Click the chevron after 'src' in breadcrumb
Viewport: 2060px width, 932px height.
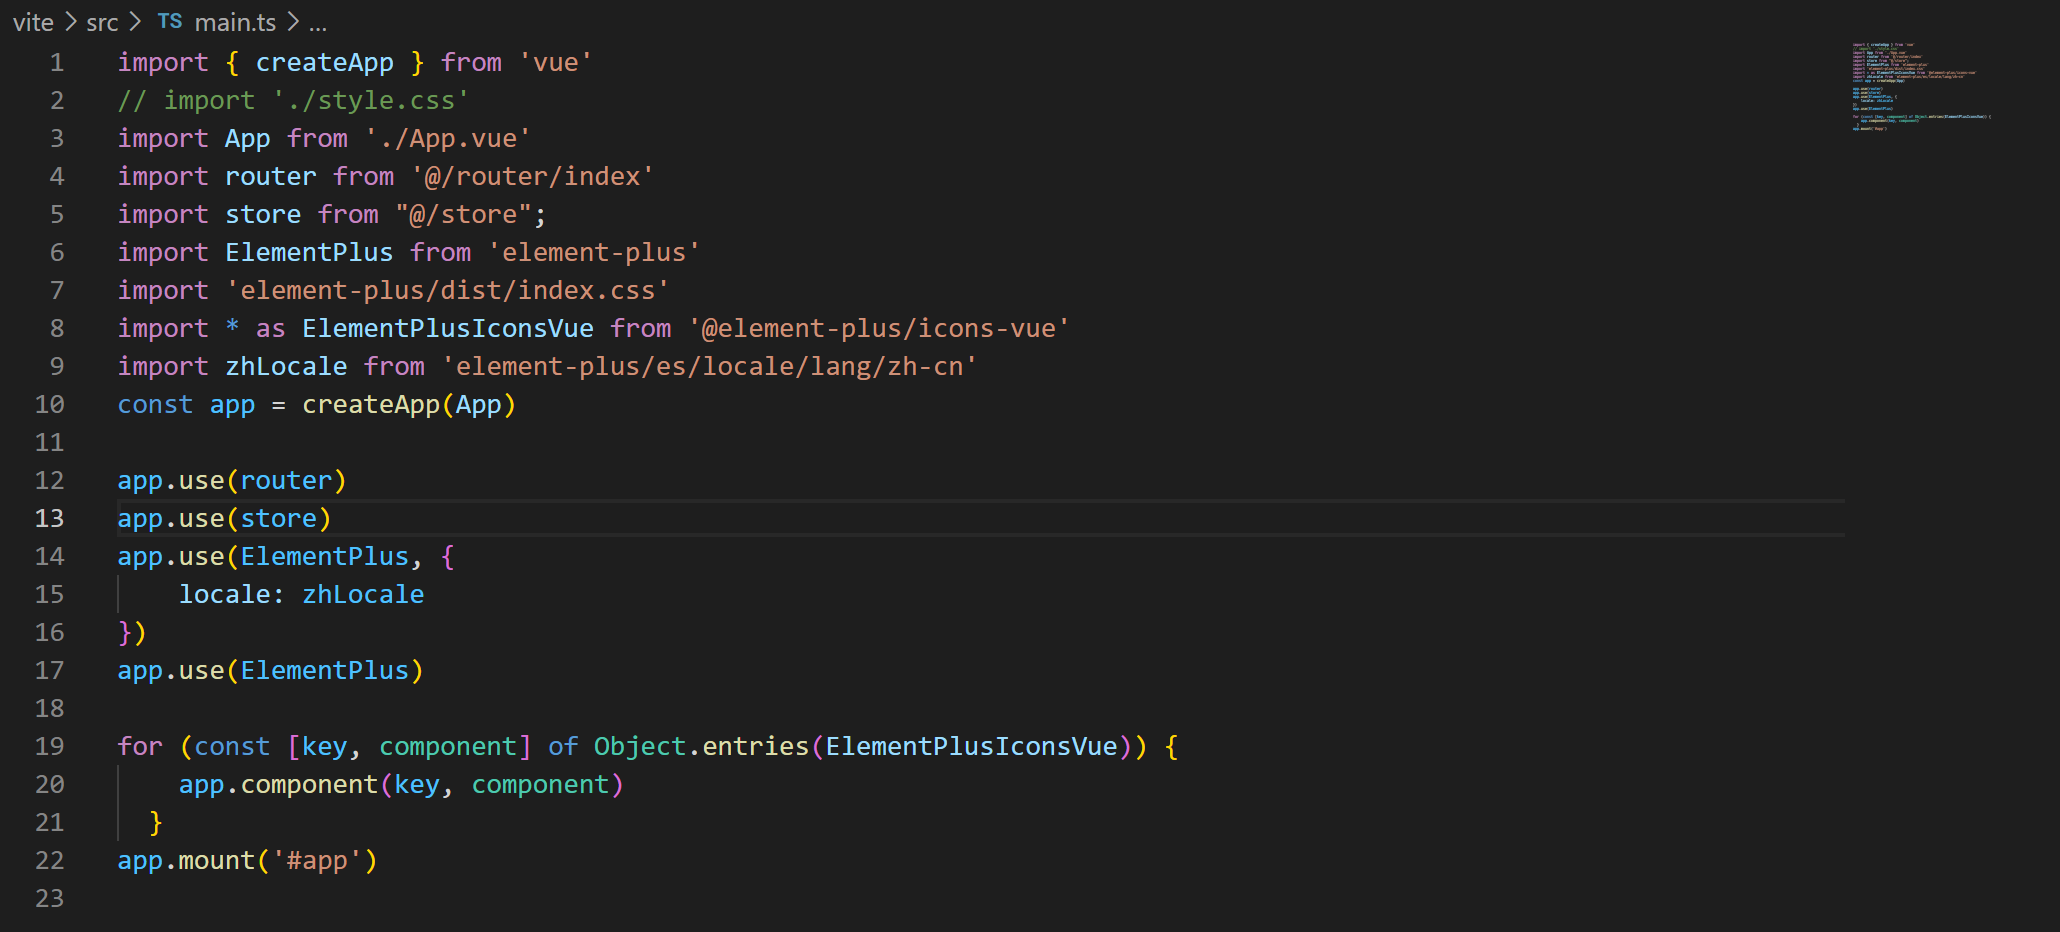135,21
